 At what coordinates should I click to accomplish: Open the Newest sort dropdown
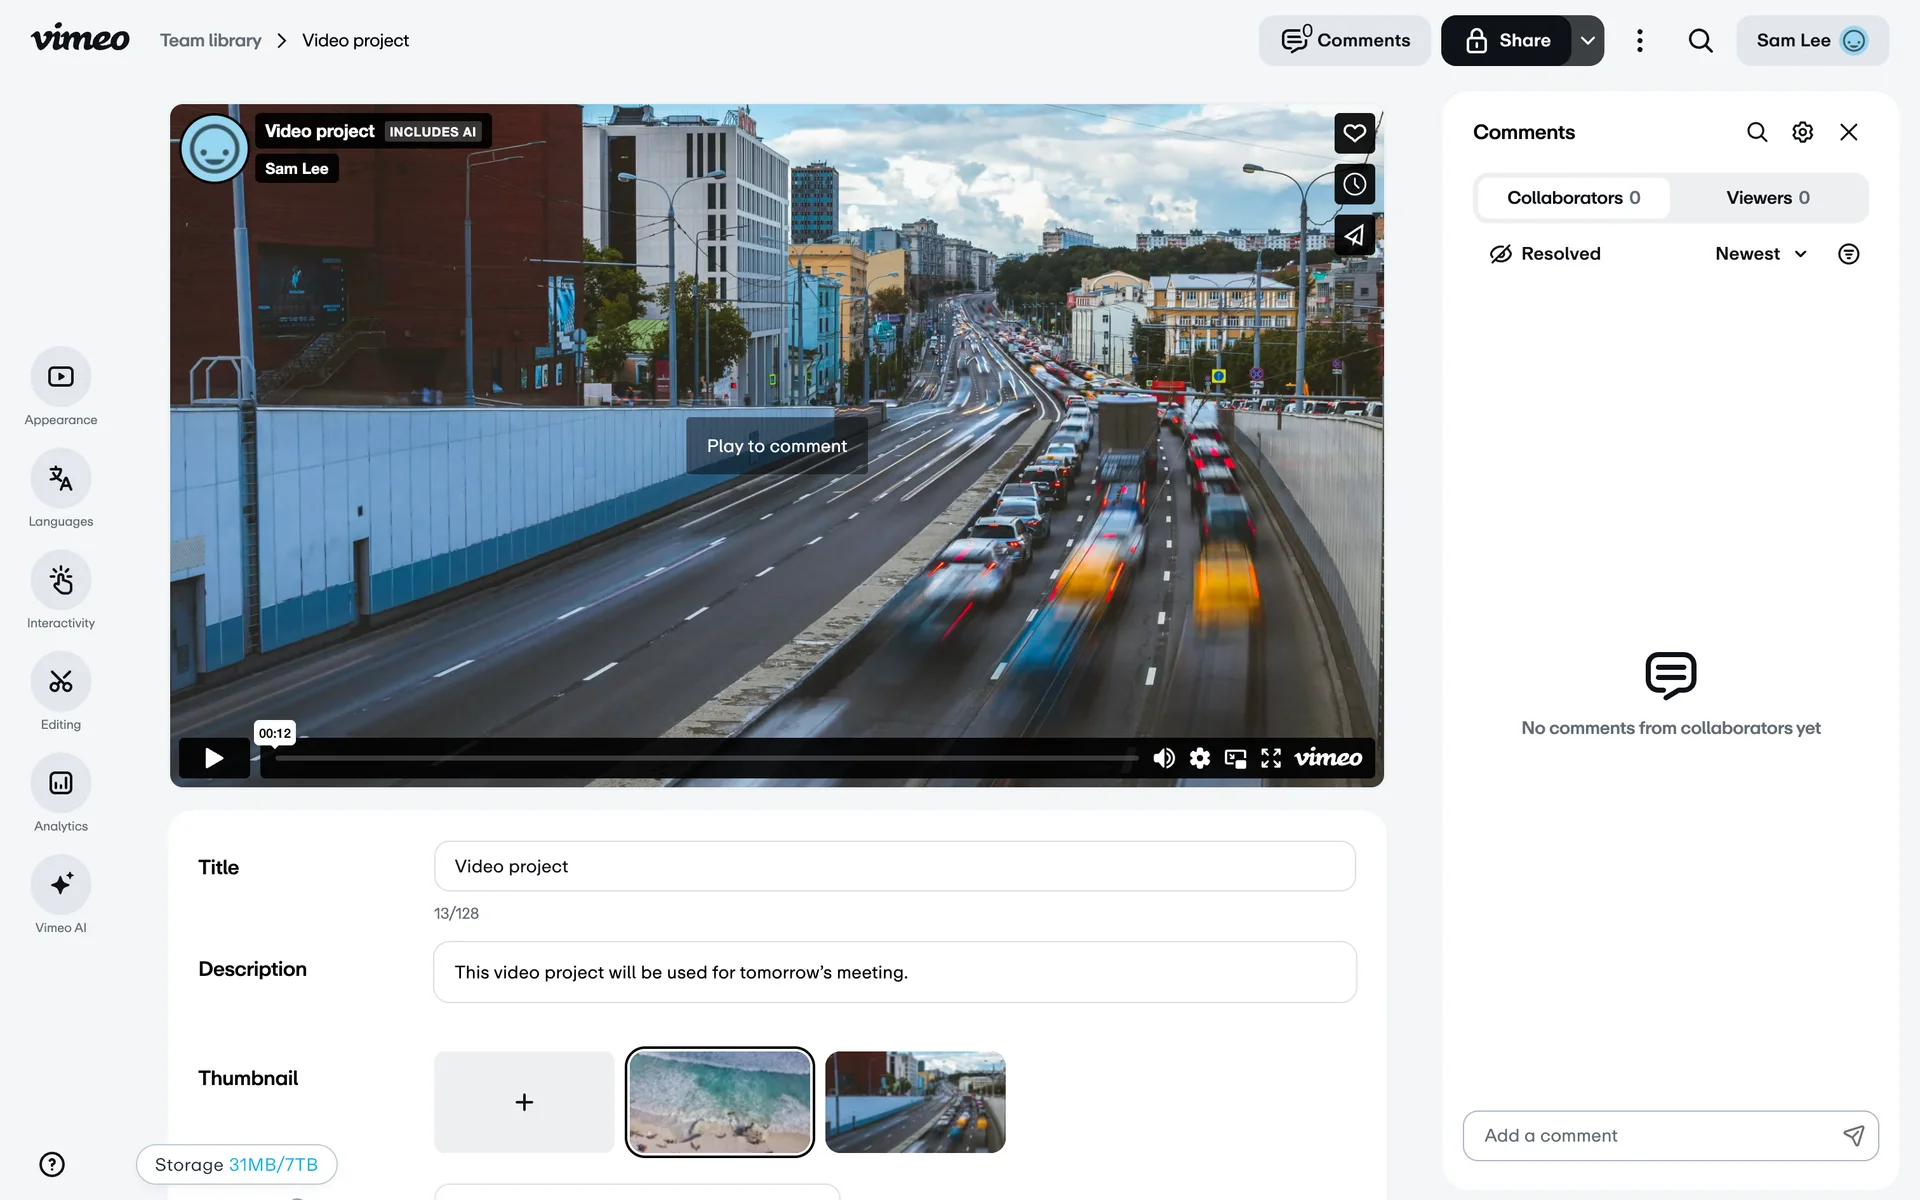pyautogui.click(x=1760, y=254)
